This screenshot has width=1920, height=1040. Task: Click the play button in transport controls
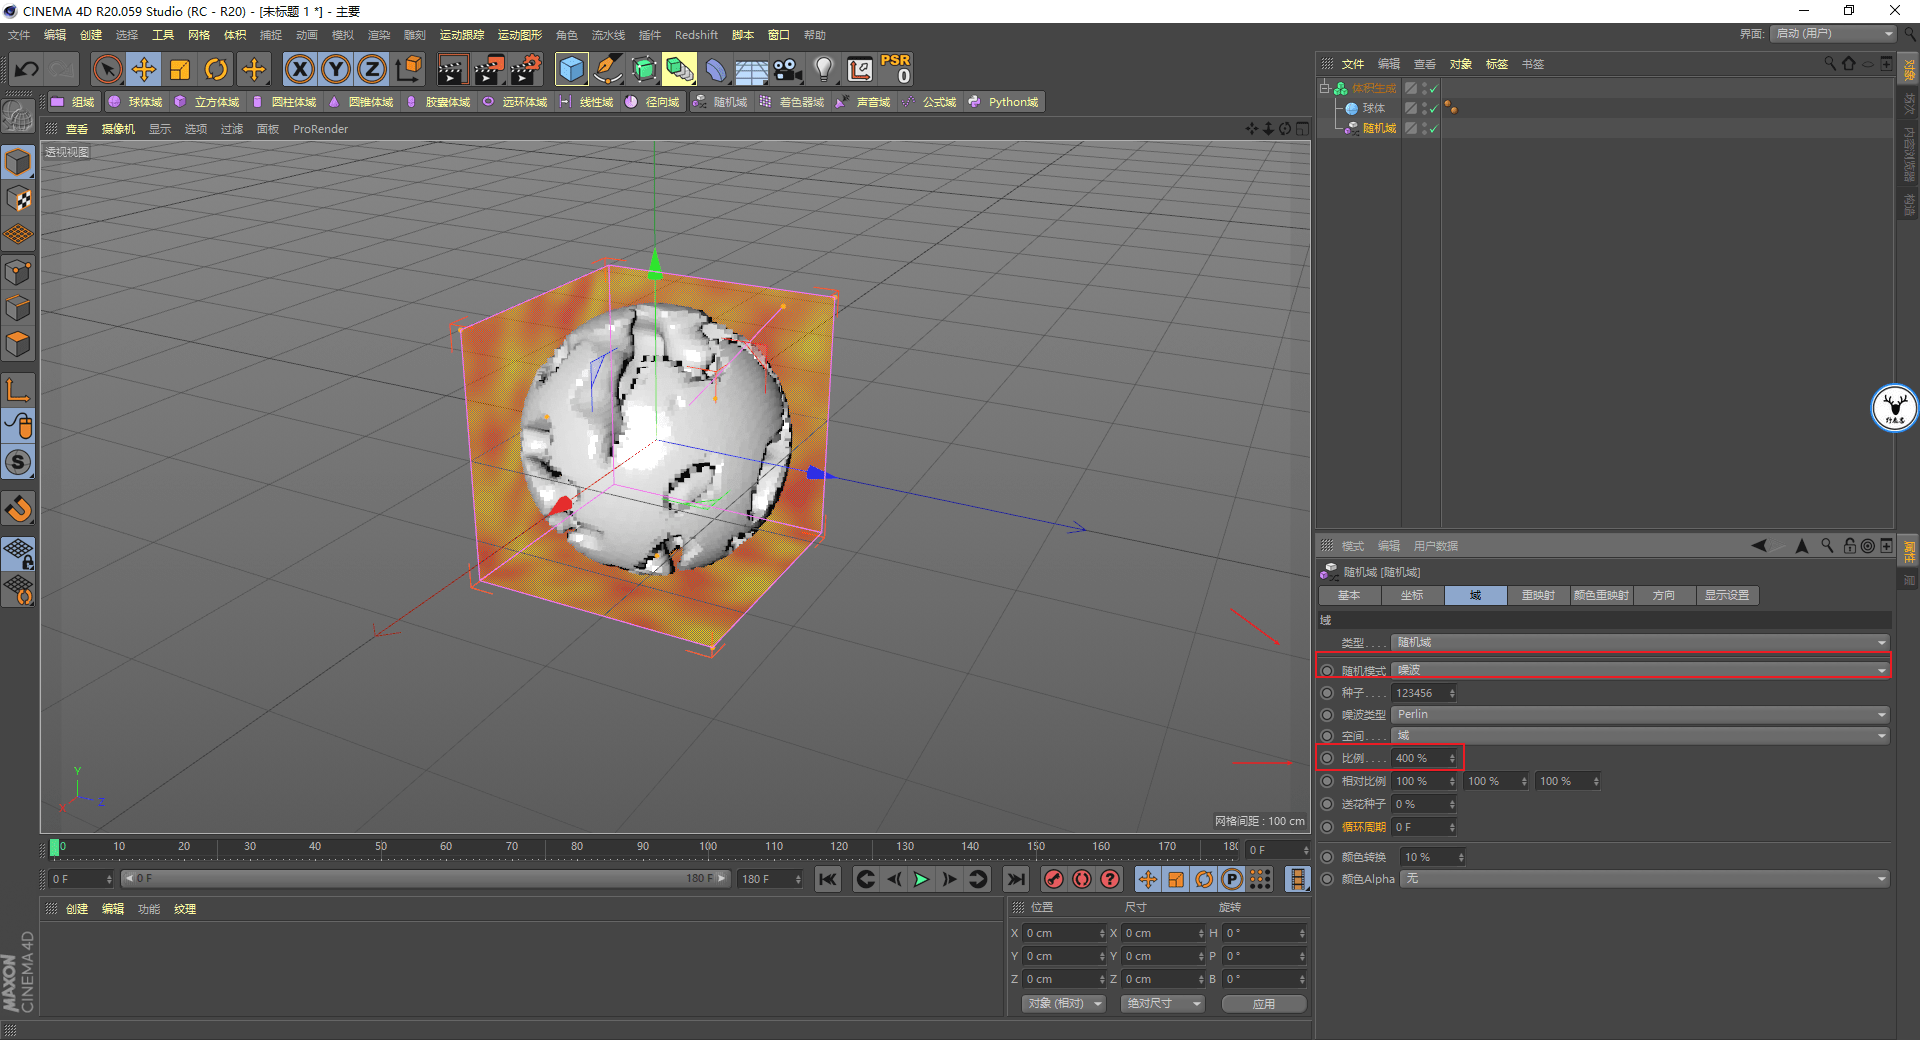coord(919,879)
